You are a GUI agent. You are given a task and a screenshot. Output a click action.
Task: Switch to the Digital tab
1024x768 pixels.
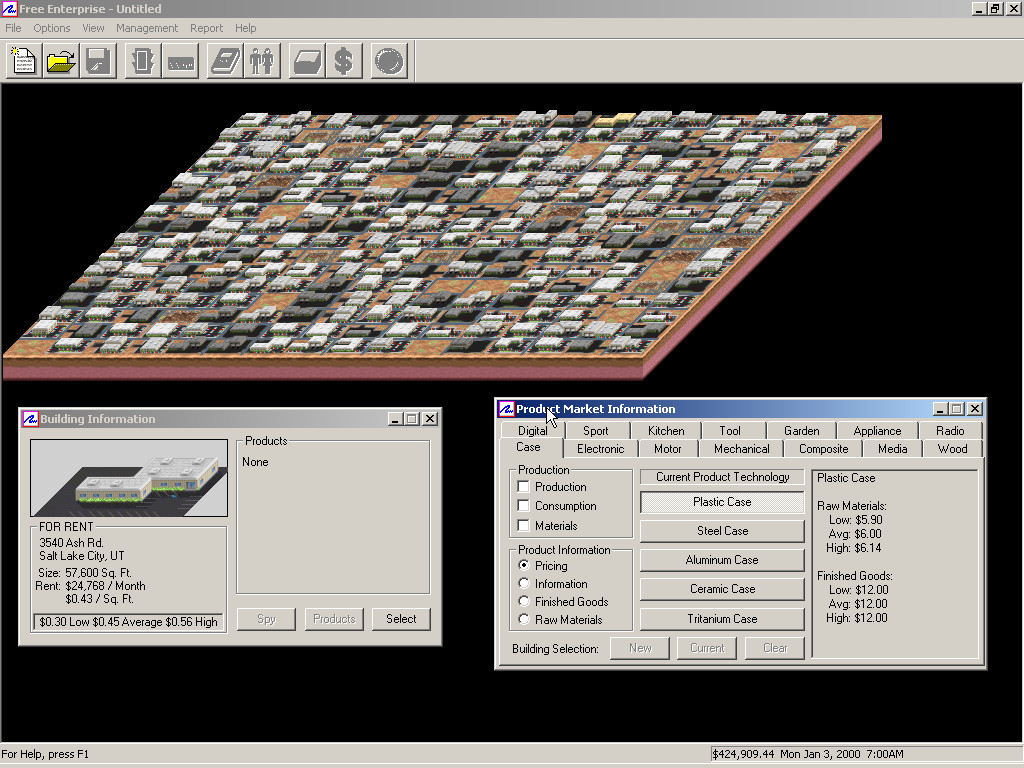(x=532, y=430)
